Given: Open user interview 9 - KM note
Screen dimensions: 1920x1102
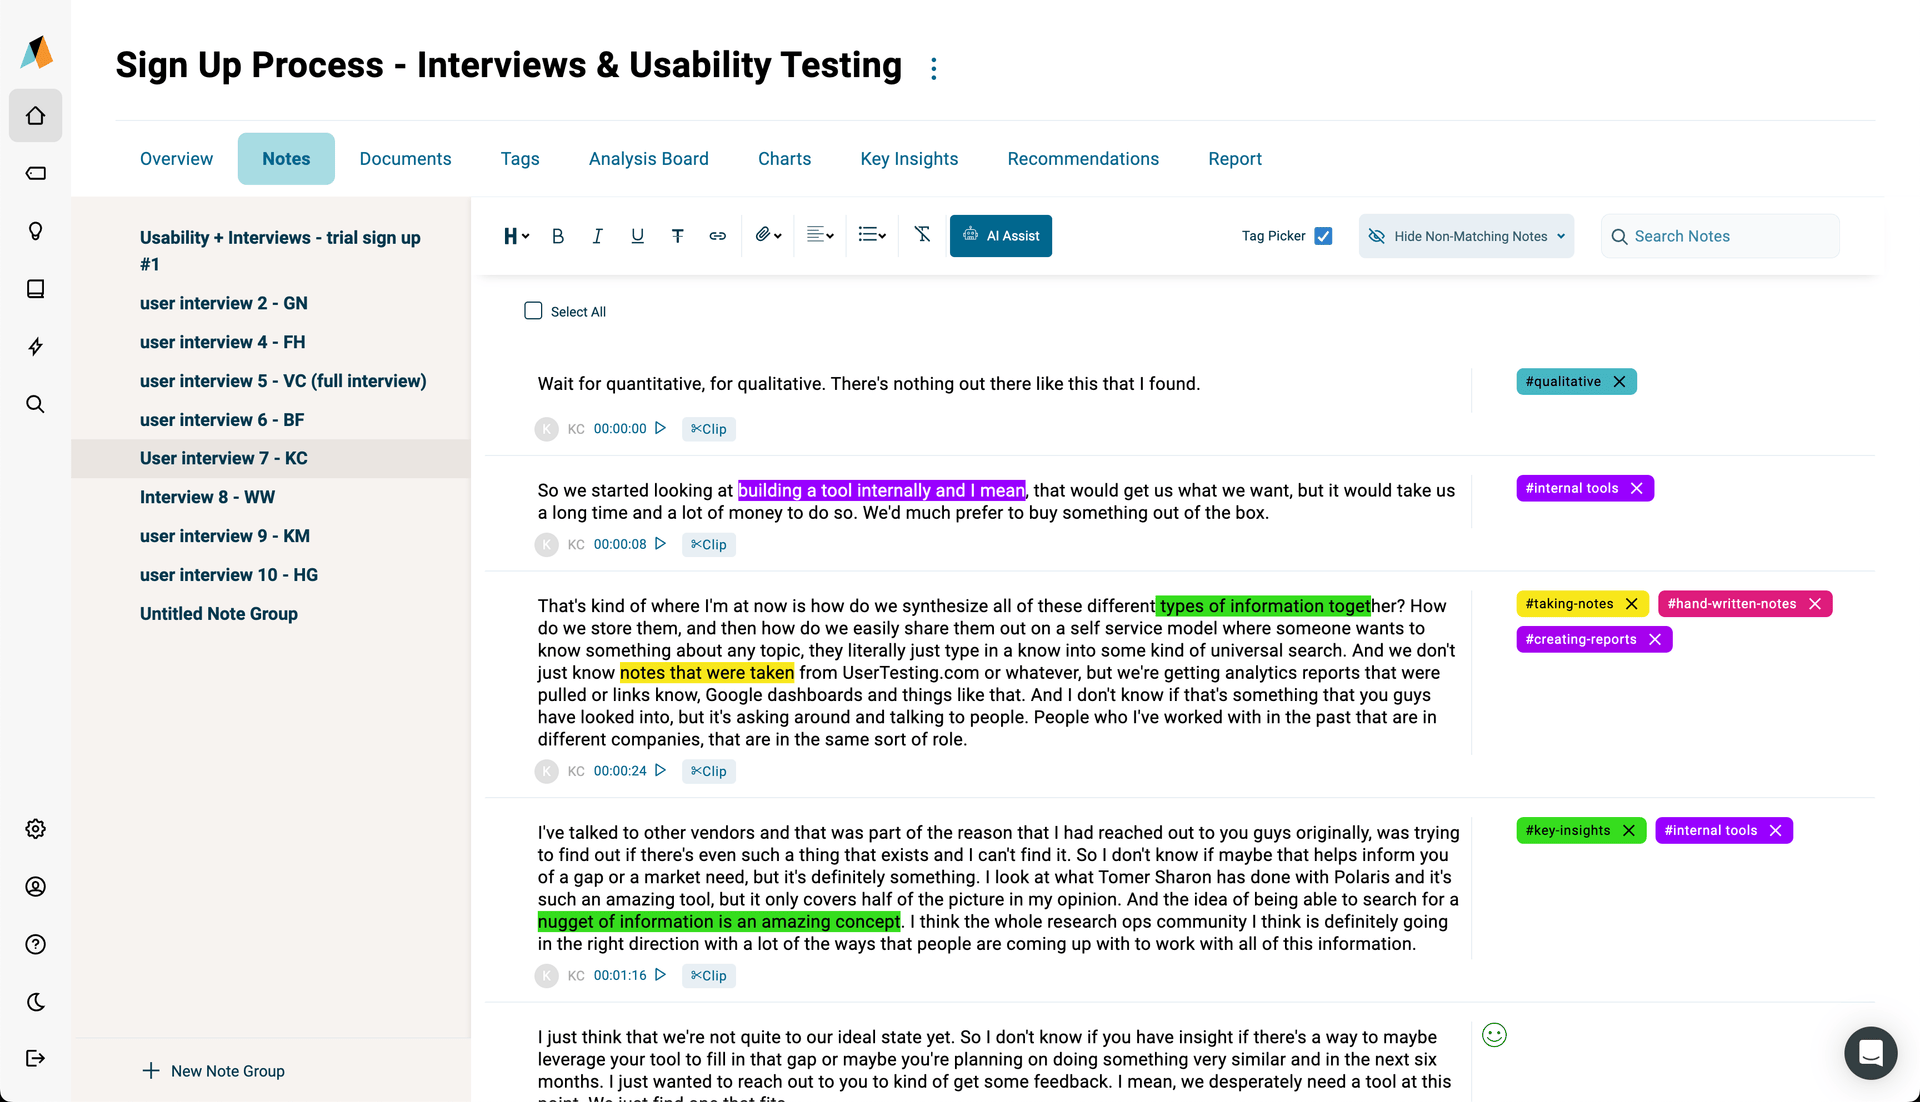Looking at the screenshot, I should [225, 535].
